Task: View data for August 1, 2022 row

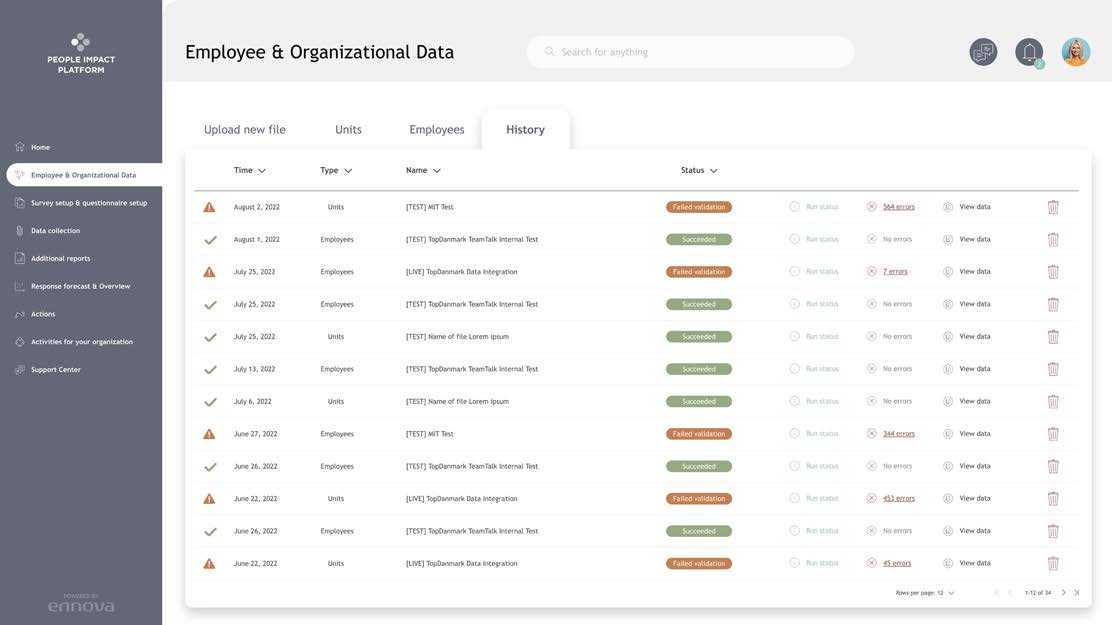Action: (x=974, y=240)
